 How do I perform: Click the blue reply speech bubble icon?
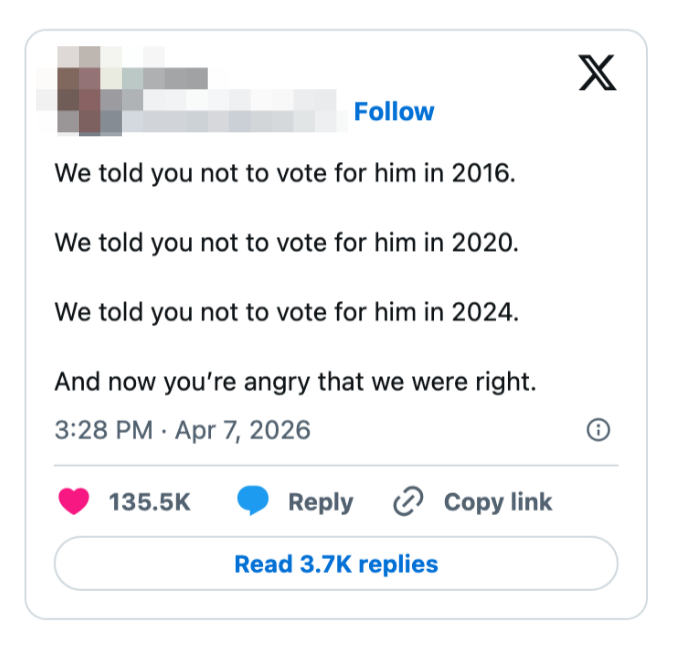click(253, 501)
